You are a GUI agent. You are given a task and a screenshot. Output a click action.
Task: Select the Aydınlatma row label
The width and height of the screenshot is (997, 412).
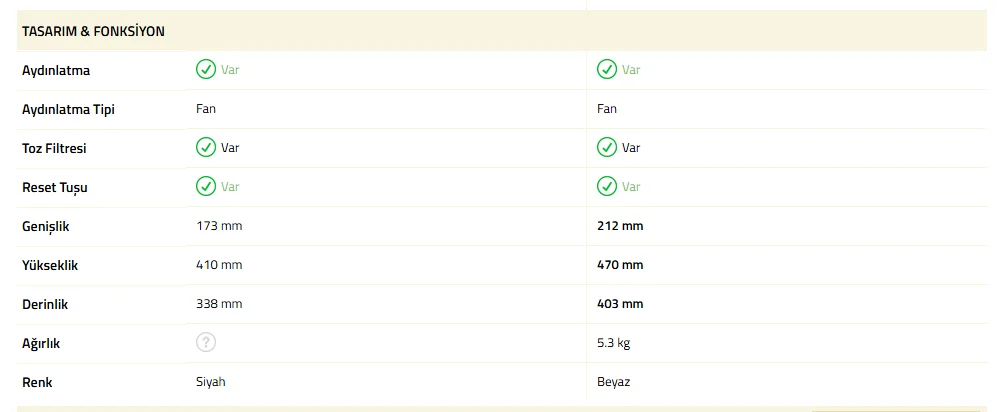pyautogui.click(x=56, y=70)
